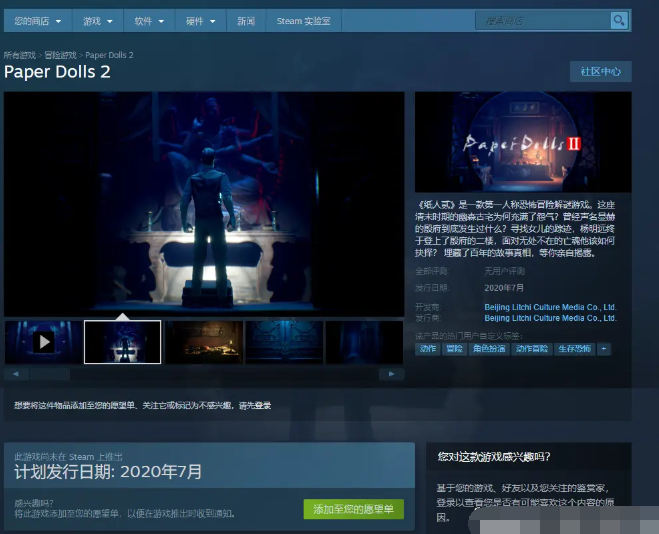The height and width of the screenshot is (534, 659).
Task: Click the Paper Dolls 2 page title
Action: (x=57, y=72)
